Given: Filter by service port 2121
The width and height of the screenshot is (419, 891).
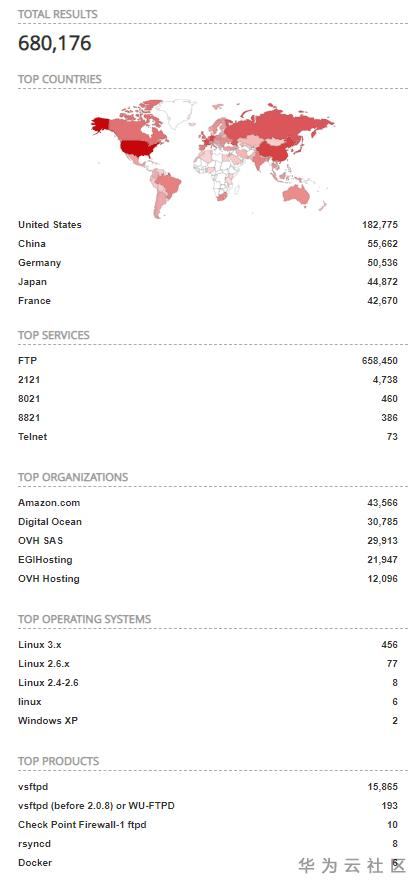Looking at the screenshot, I should point(29,380).
